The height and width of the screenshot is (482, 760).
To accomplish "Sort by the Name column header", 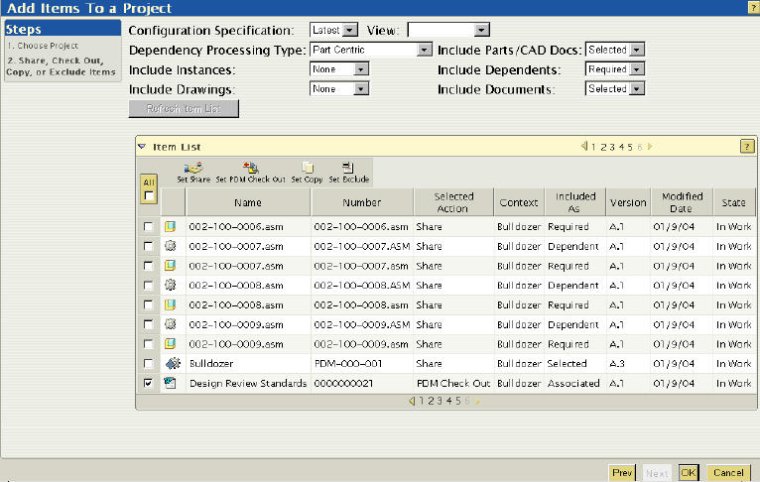I will coord(248,202).
